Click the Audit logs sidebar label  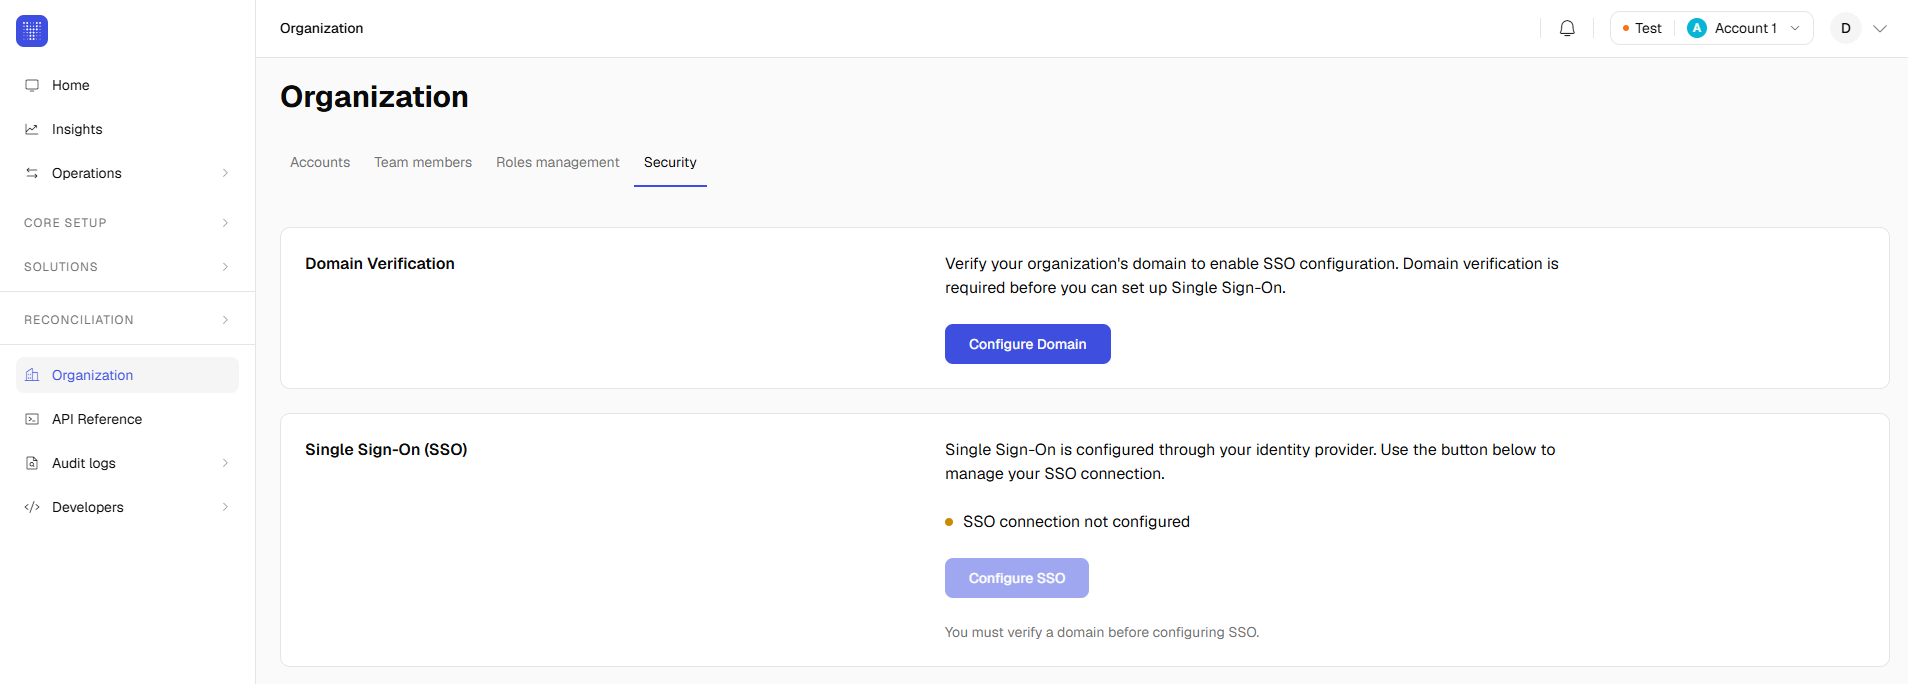(84, 463)
